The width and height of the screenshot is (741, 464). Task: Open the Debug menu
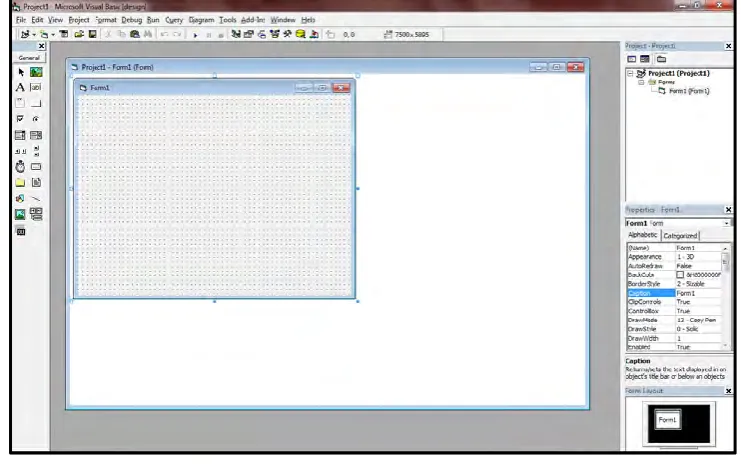tap(131, 20)
